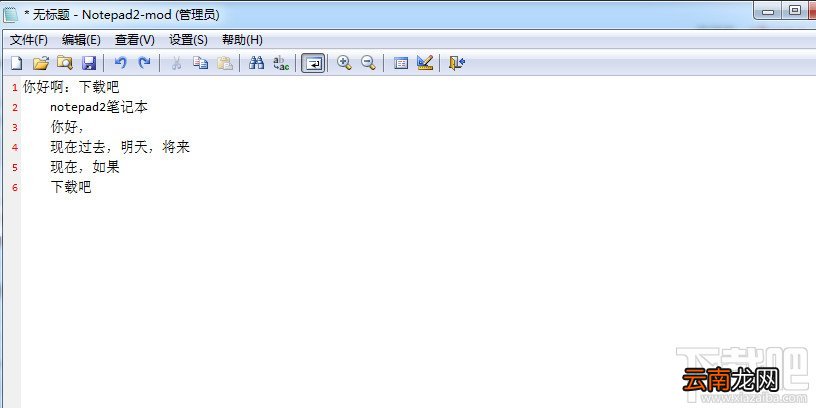Zoom in with the magnifier plus icon
This screenshot has height=408, width=816.
(344, 63)
